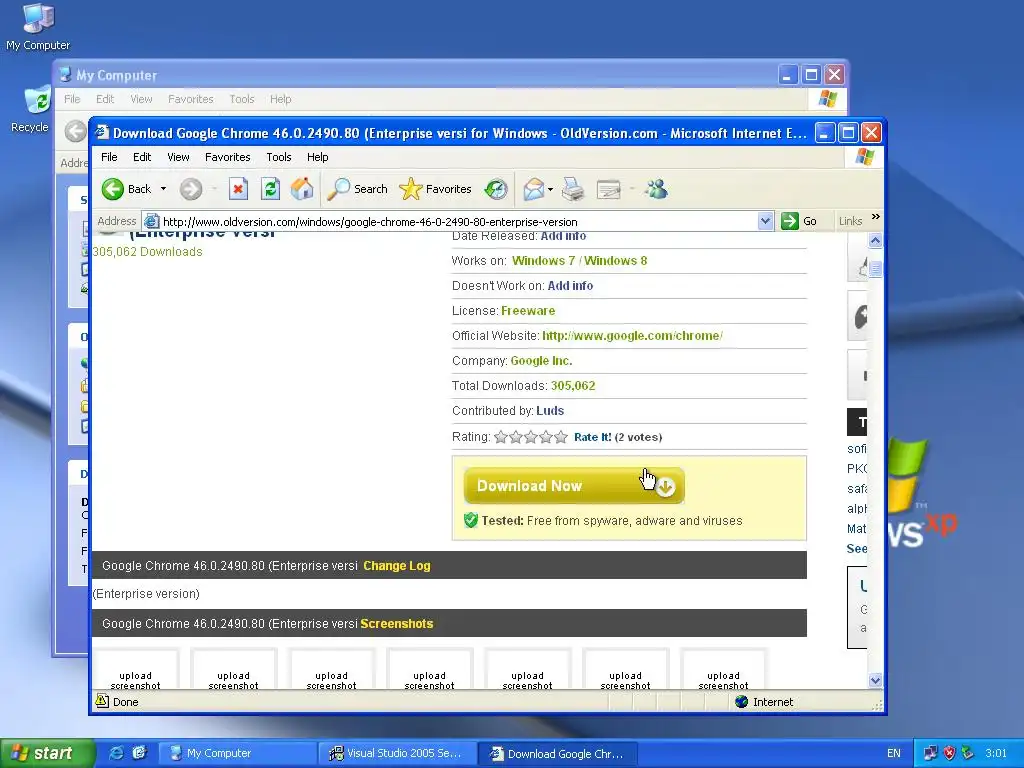Viewport: 1024px width, 768px height.
Task: Switch to My Computer taskbar button
Action: (x=238, y=753)
